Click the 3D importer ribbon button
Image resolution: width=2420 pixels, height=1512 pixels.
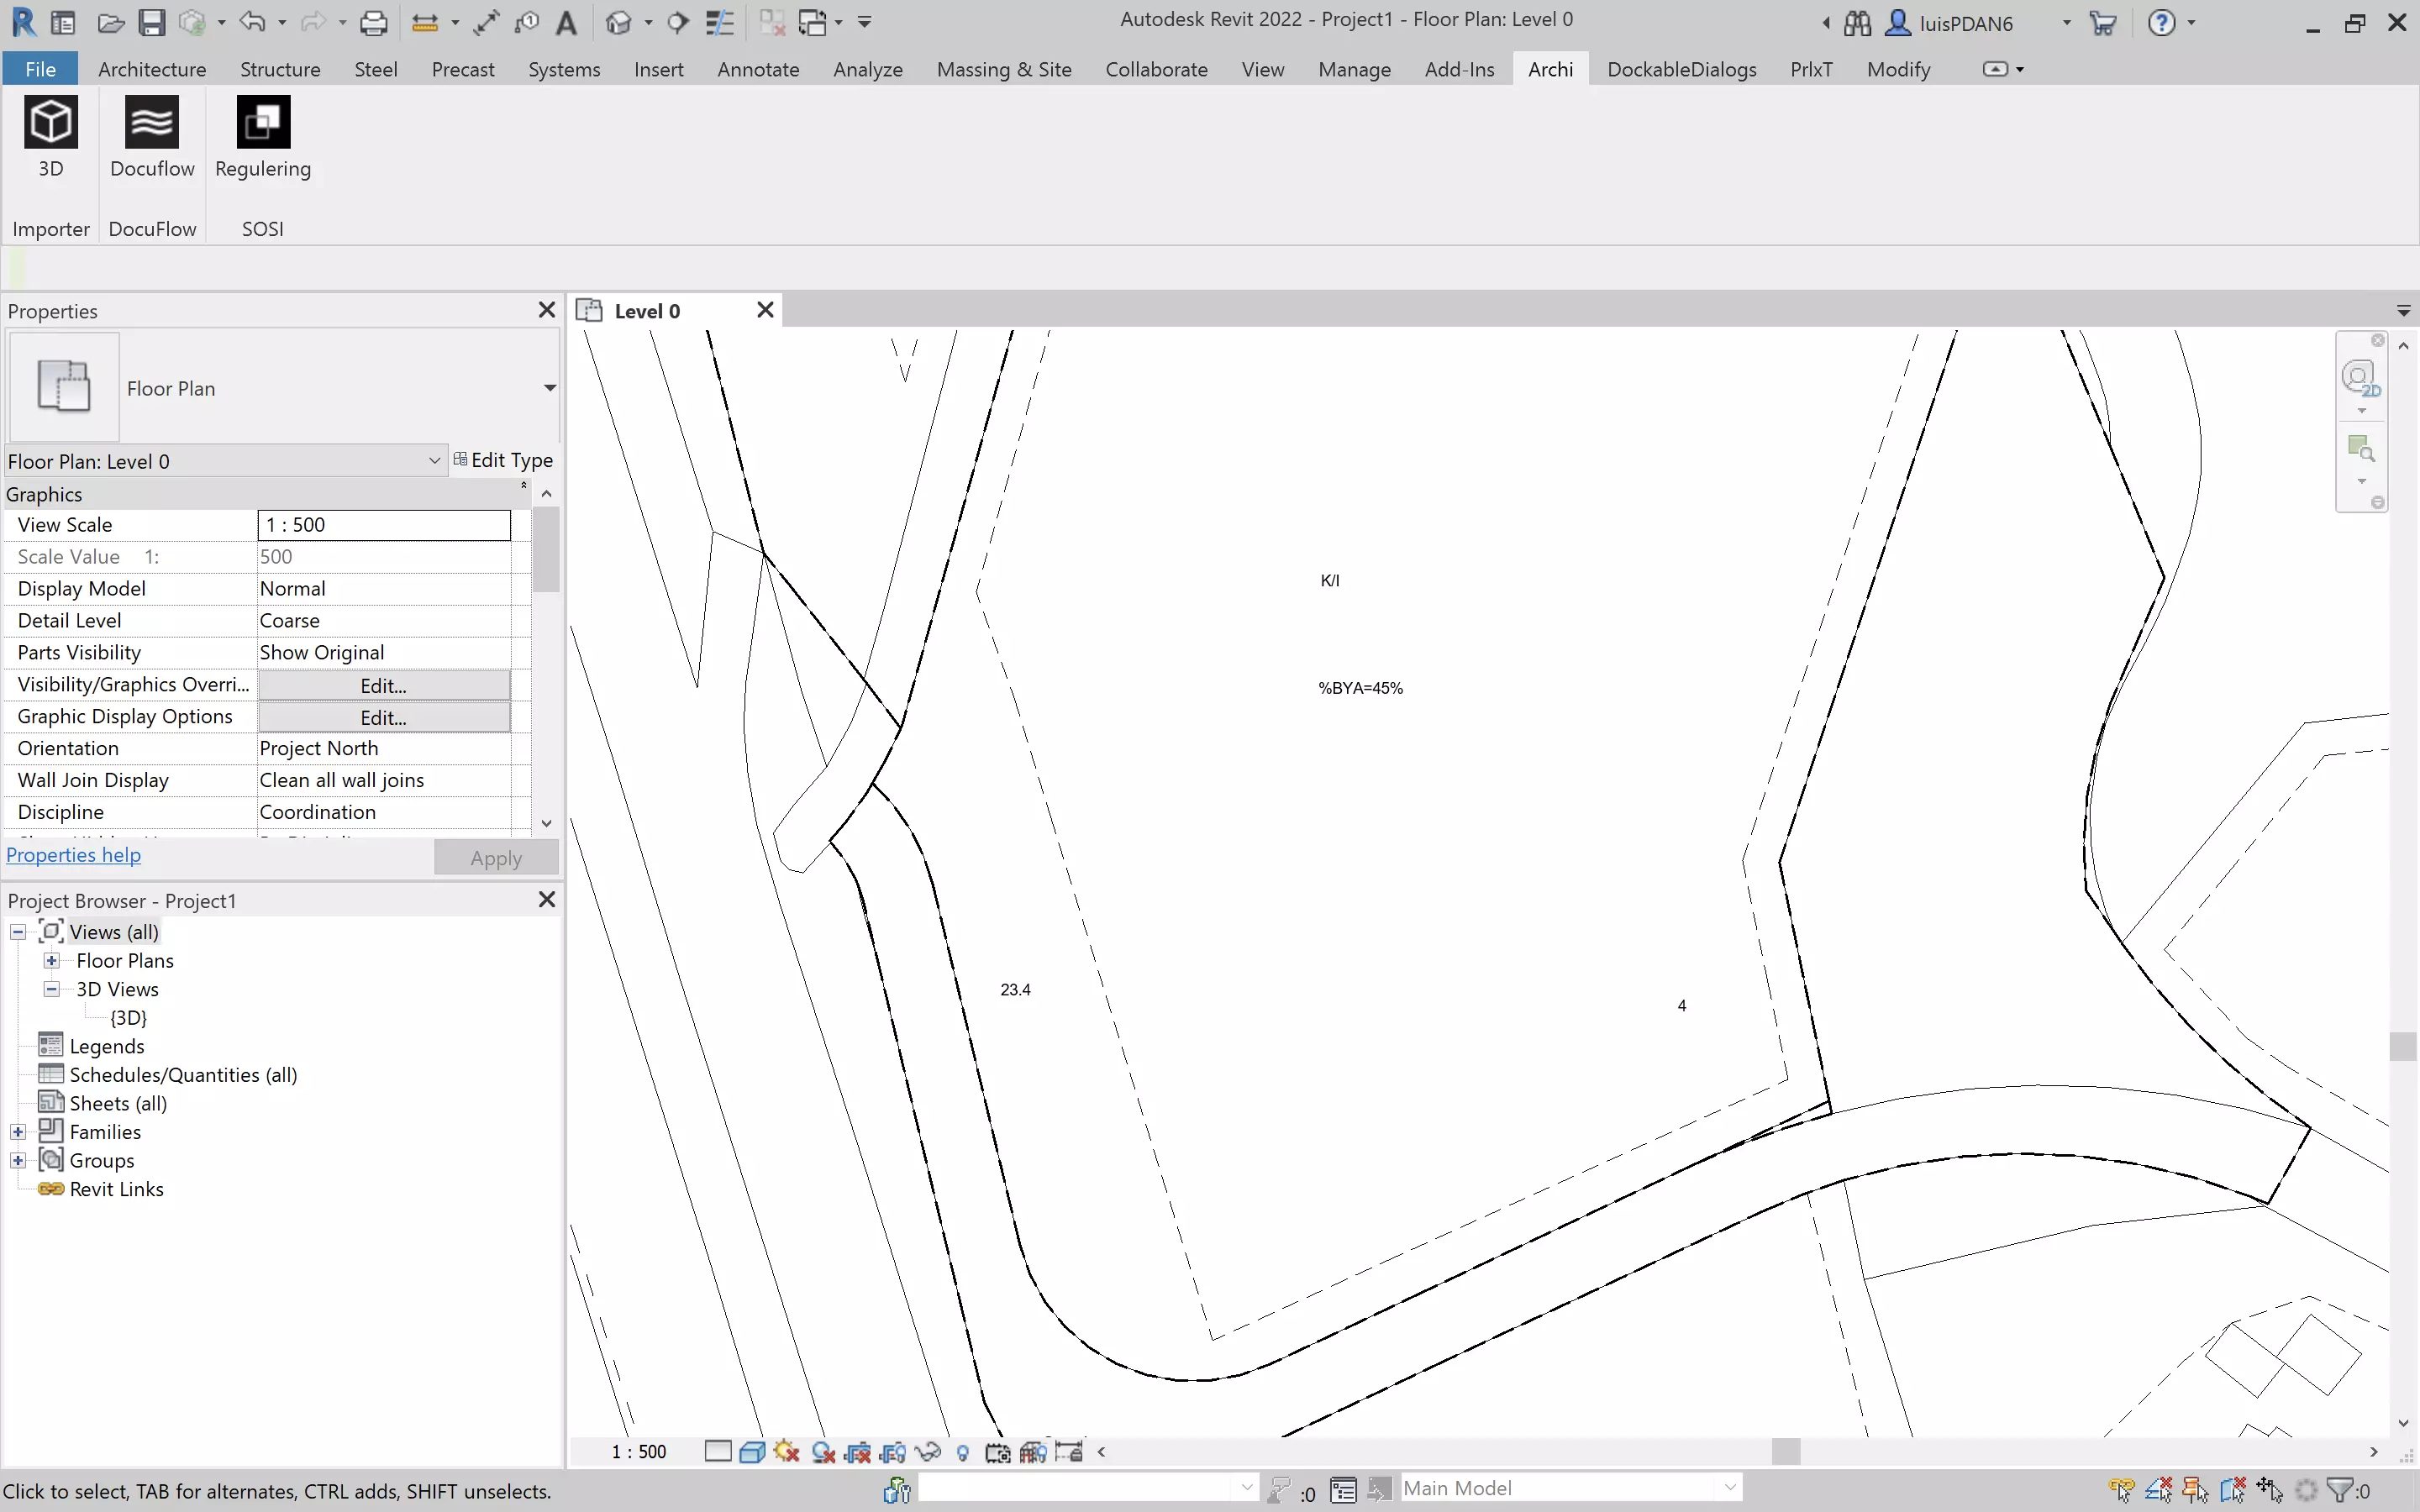pos(50,137)
